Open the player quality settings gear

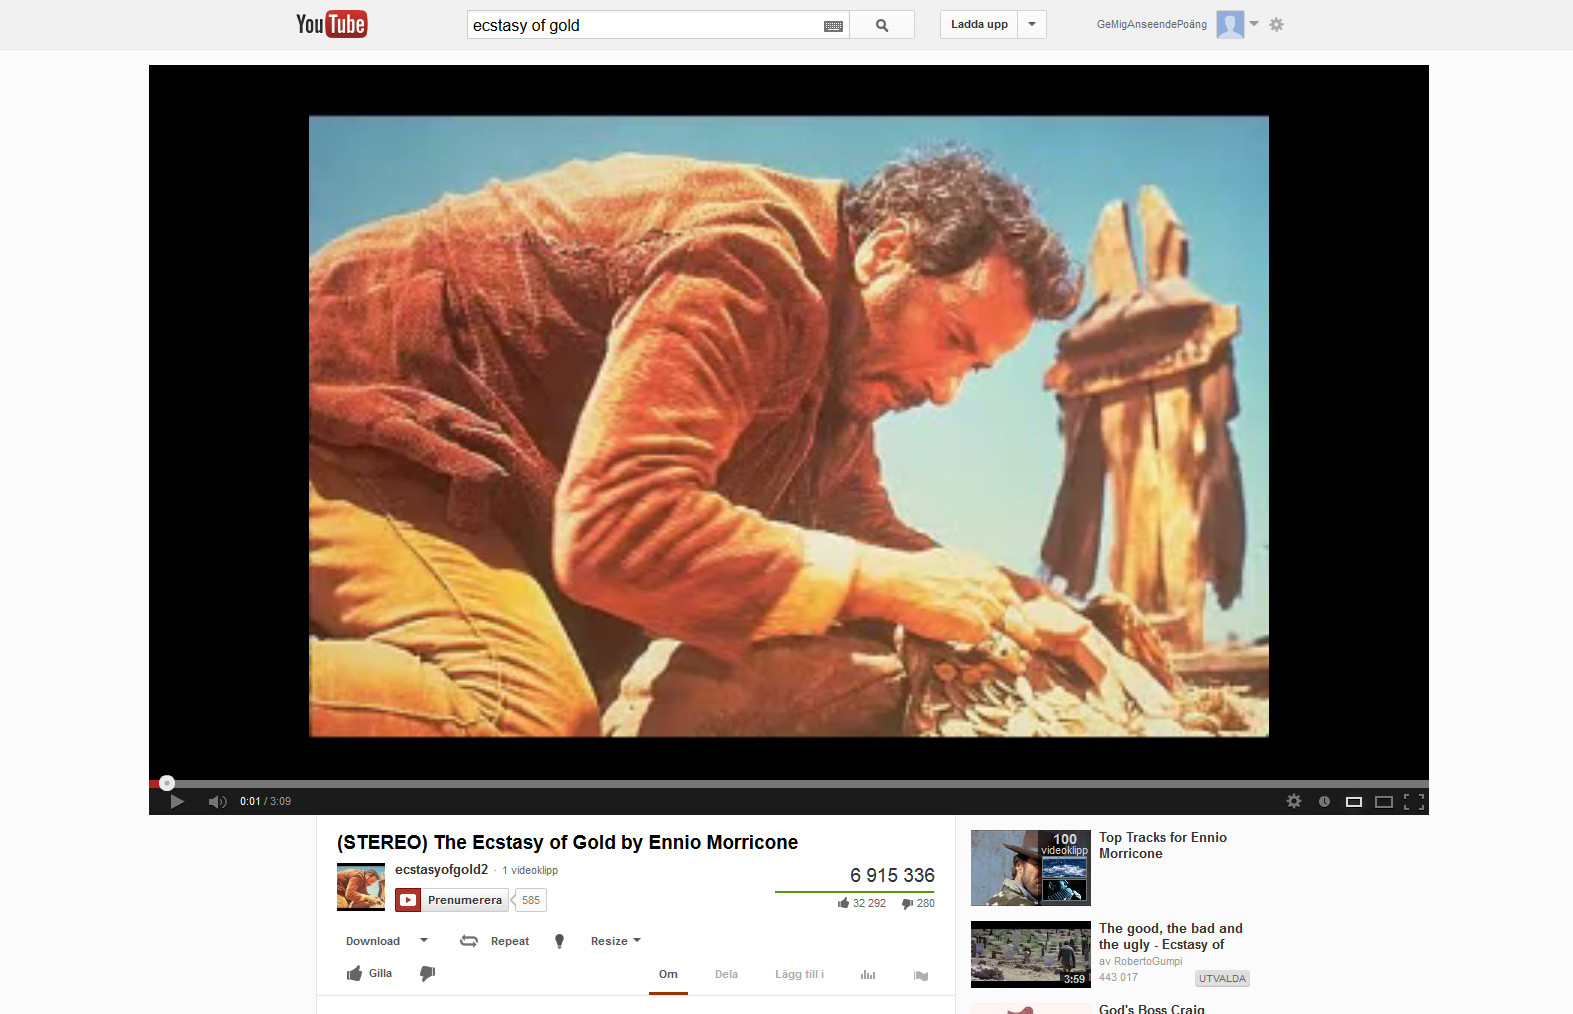pos(1294,801)
